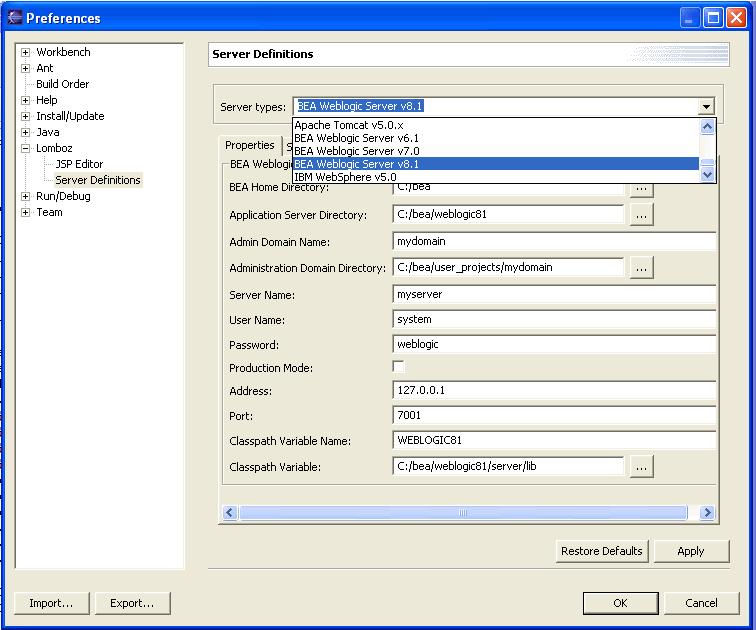Click the Apply button

click(x=690, y=551)
